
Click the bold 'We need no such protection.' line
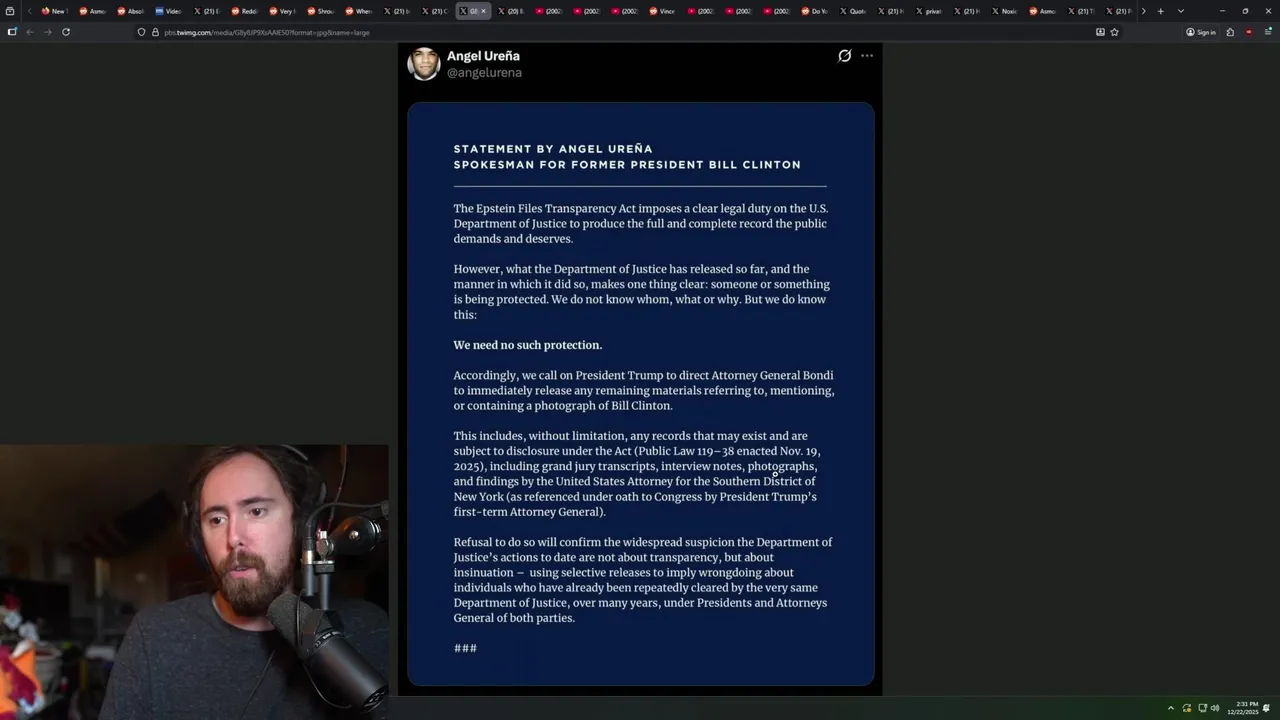tap(528, 345)
